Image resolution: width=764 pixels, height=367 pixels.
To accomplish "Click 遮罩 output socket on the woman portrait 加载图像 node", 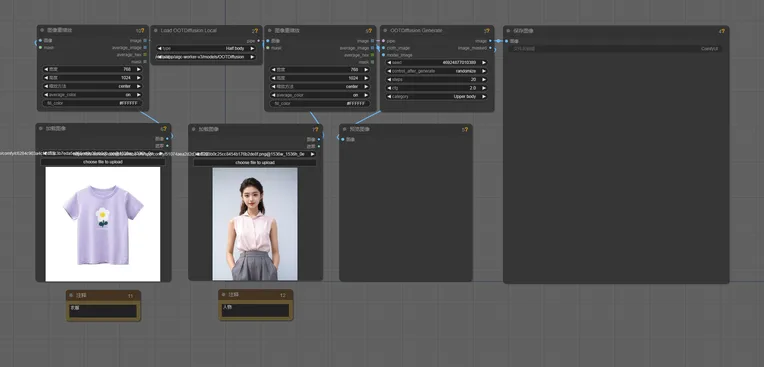I will pos(319,146).
